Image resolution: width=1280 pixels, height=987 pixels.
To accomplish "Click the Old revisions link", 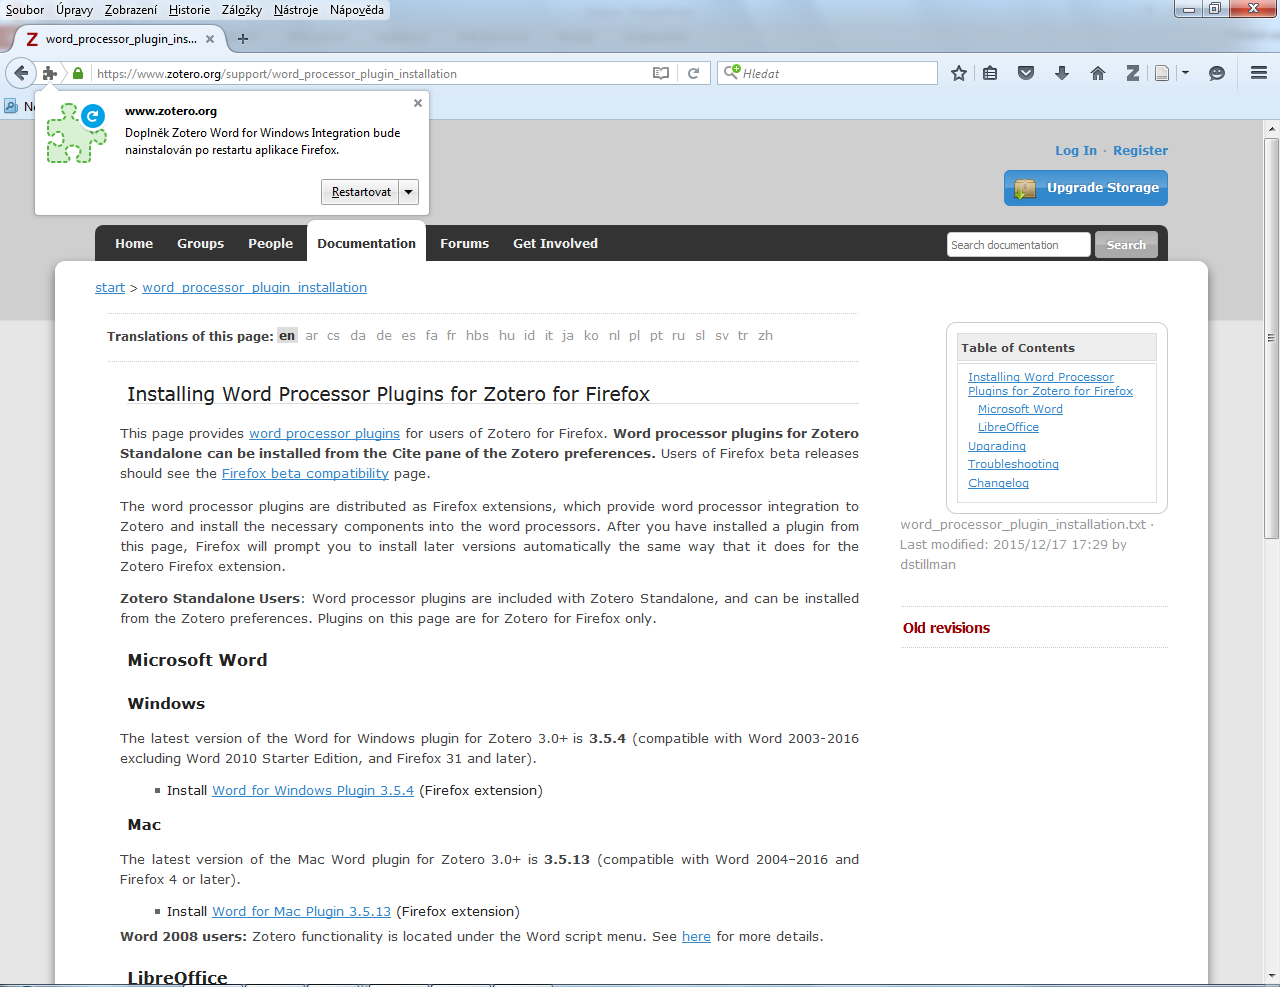I will pos(946,628).
